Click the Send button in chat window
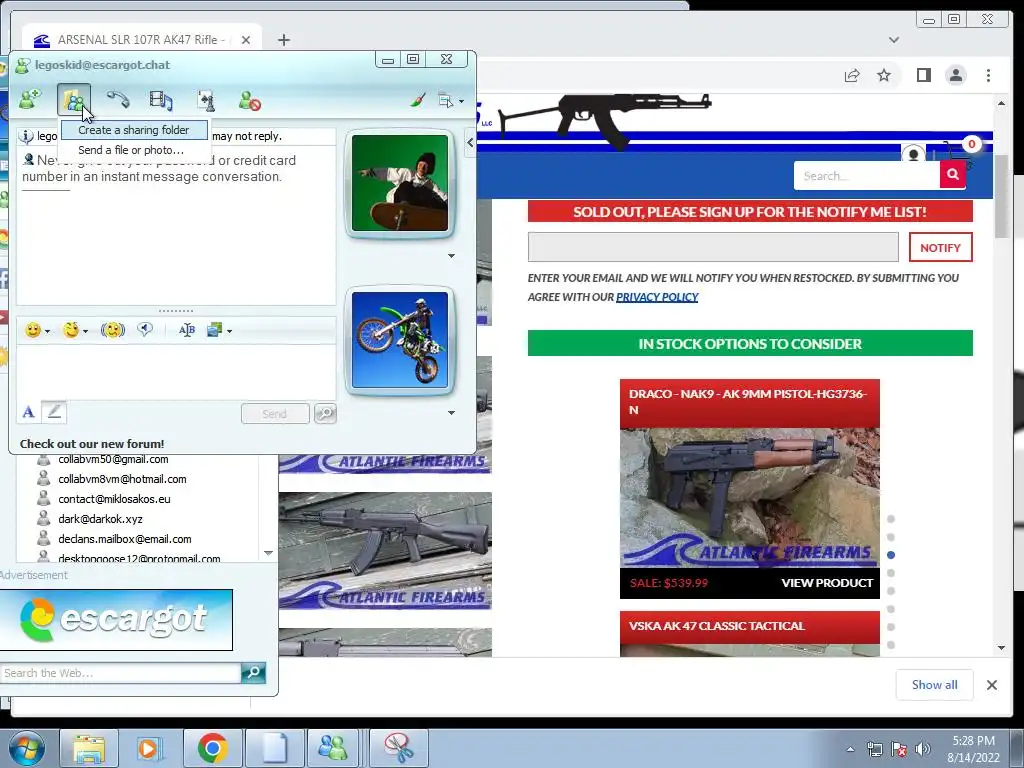The height and width of the screenshot is (768, 1024). pos(275,413)
